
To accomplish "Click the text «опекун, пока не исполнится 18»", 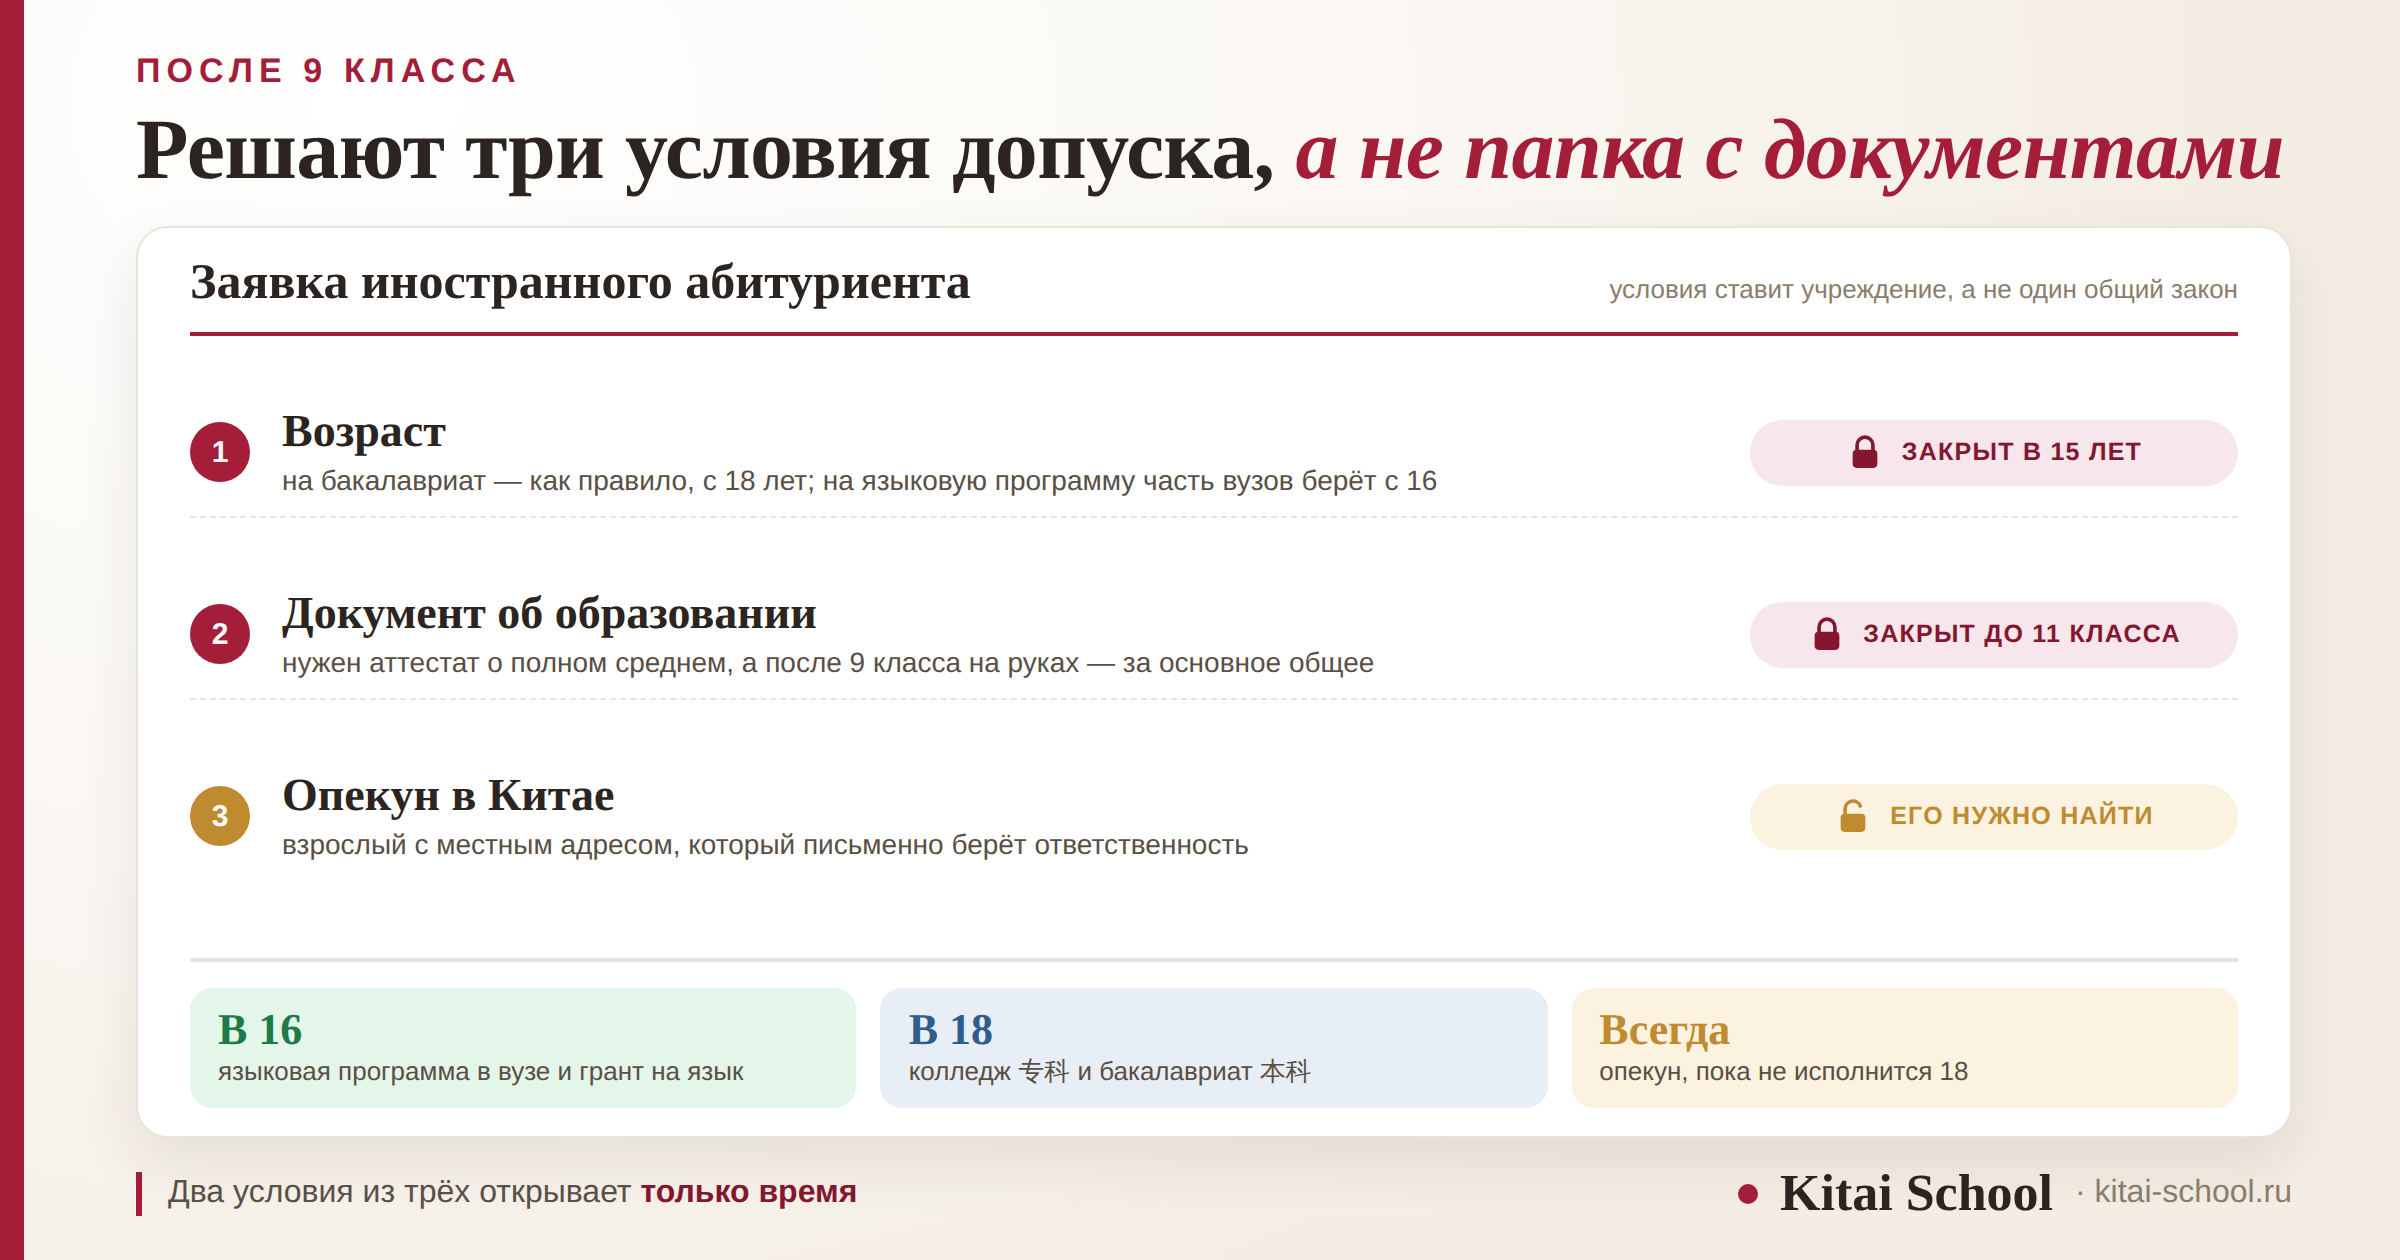I will 1783,1072.
